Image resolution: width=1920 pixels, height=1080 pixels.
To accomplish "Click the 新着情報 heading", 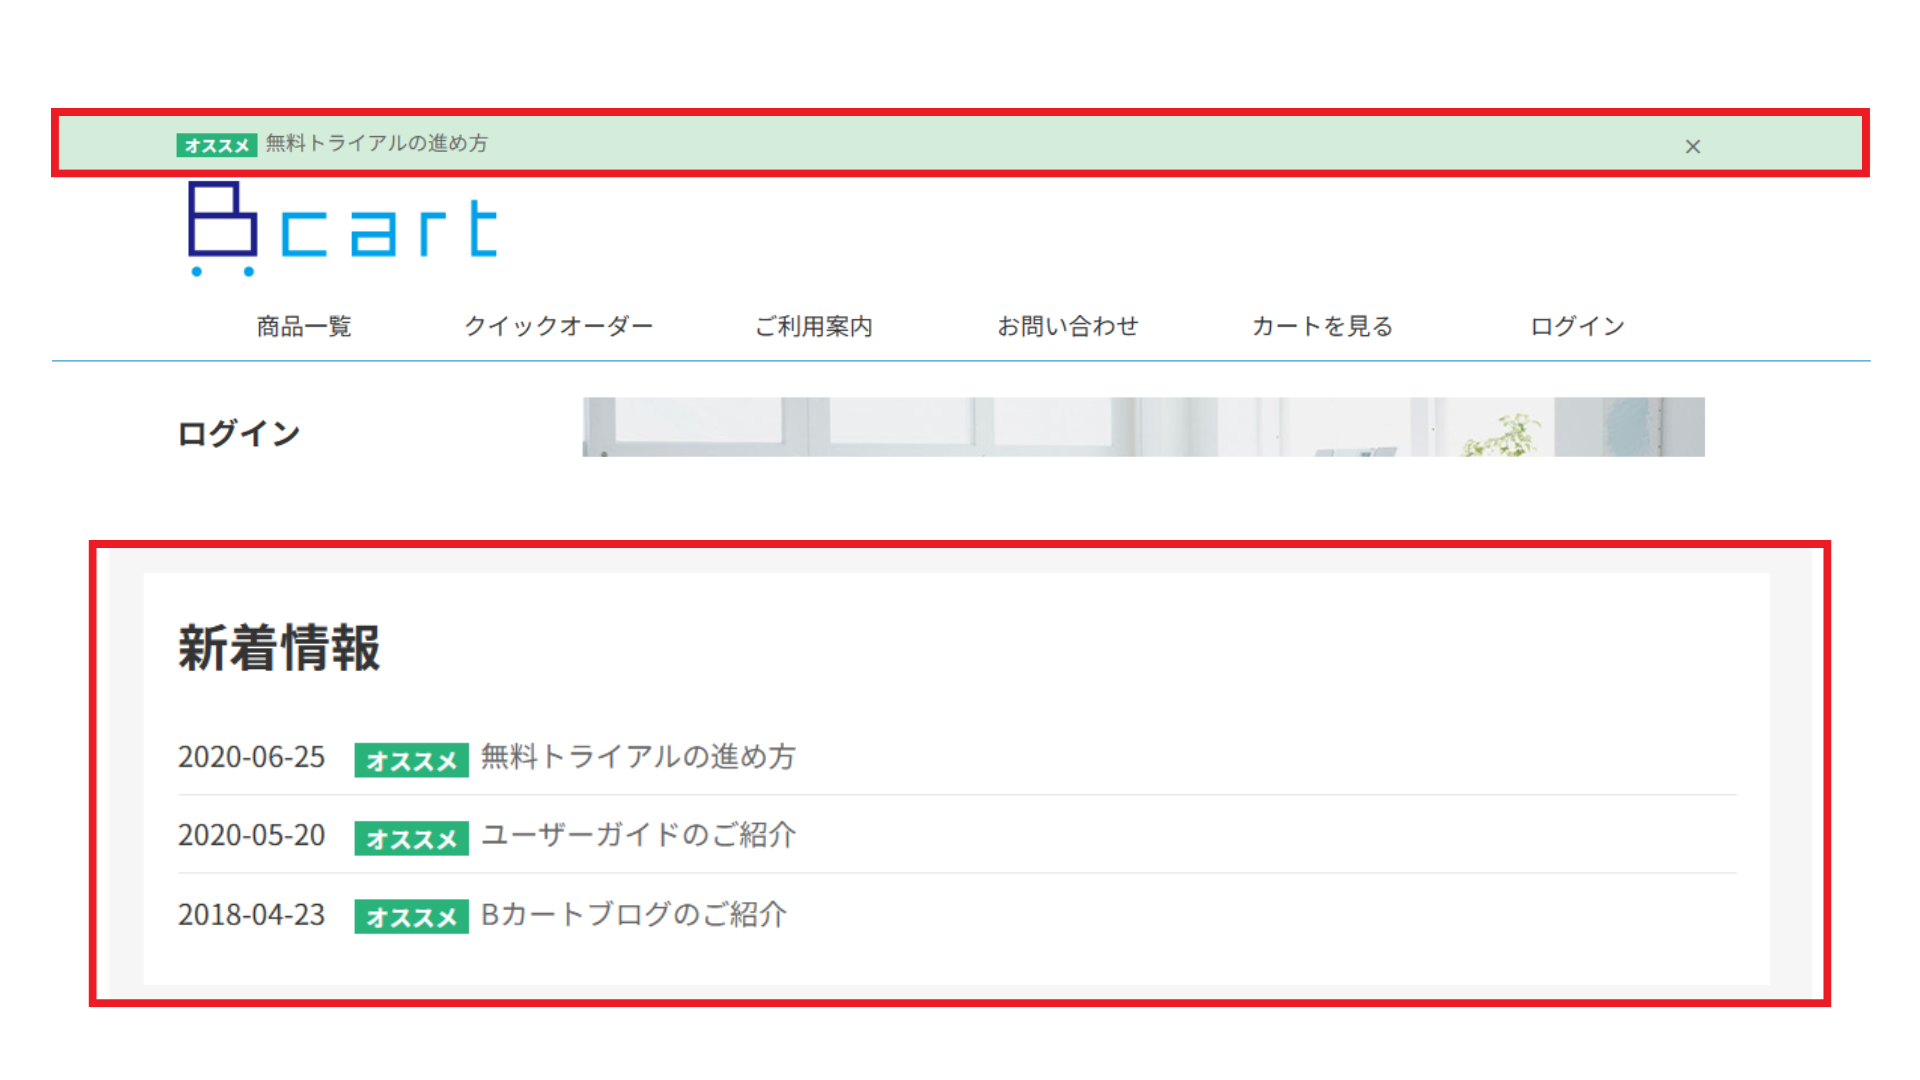I will click(x=279, y=648).
